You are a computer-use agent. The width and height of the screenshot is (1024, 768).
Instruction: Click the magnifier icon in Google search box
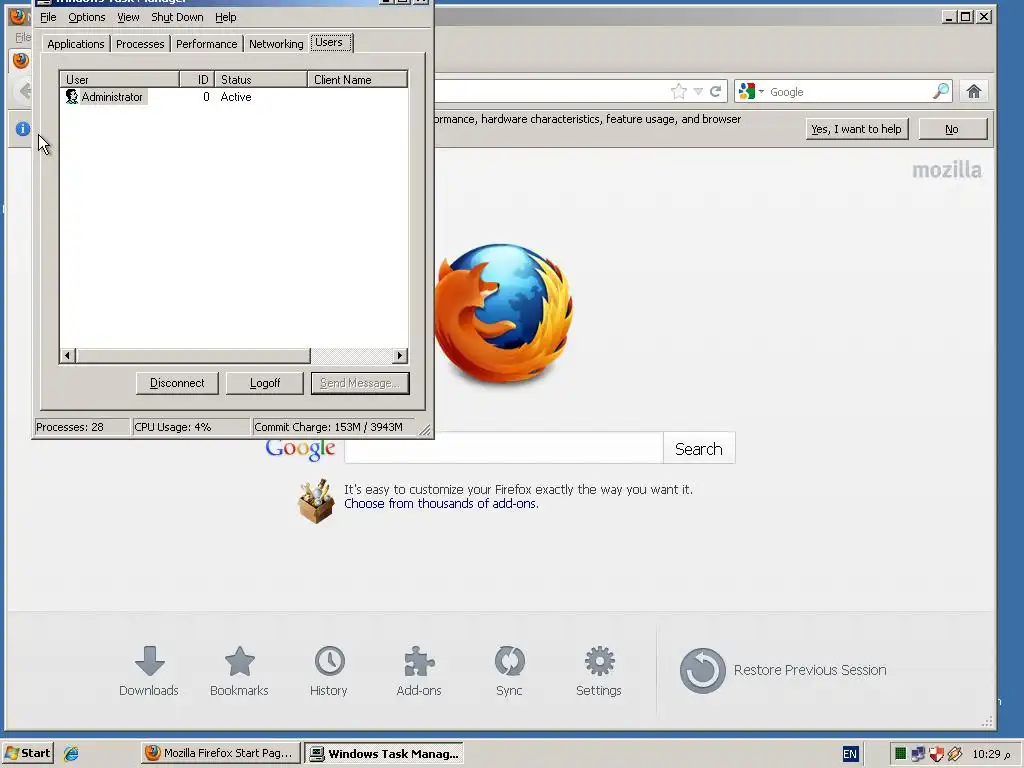pos(940,91)
